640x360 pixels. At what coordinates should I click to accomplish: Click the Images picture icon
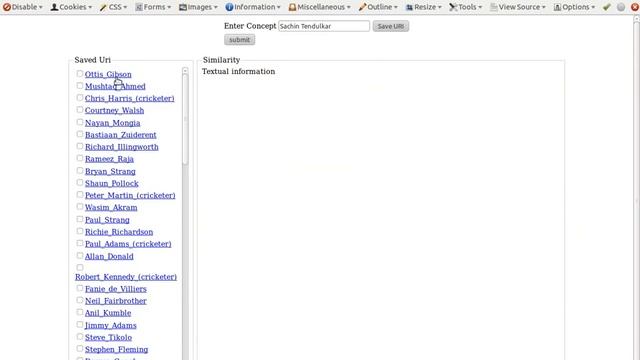tap(183, 7)
